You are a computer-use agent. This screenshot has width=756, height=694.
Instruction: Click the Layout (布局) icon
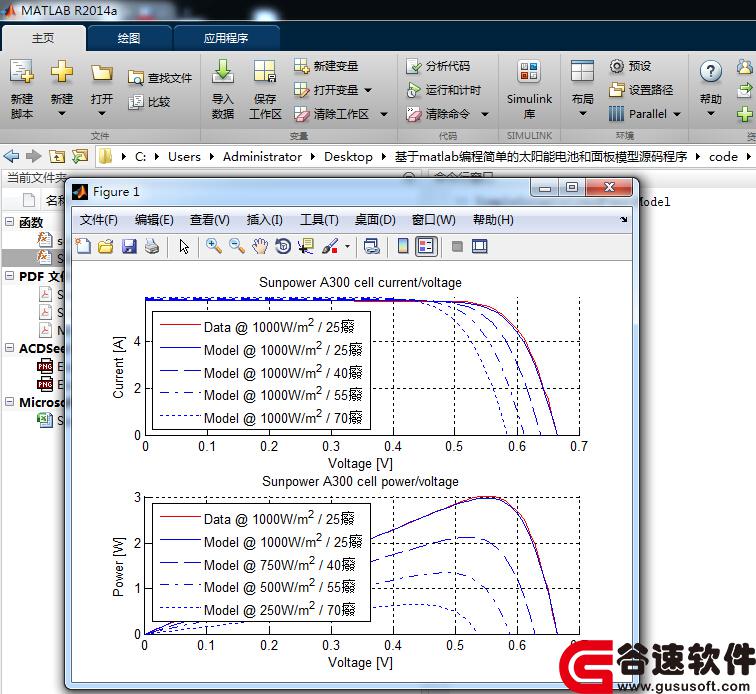pos(582,71)
